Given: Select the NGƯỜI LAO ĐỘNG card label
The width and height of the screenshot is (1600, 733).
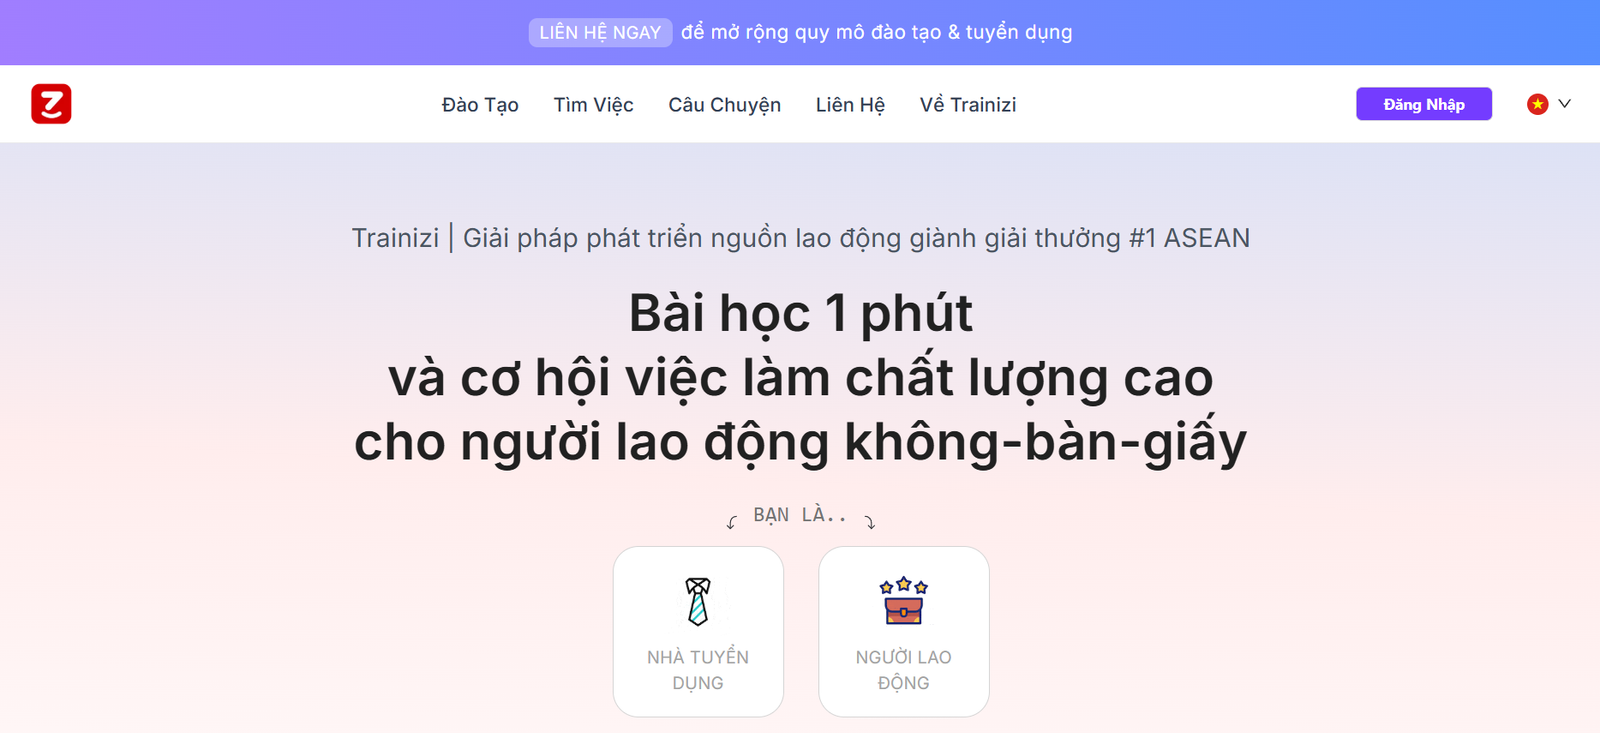Looking at the screenshot, I should tap(904, 670).
